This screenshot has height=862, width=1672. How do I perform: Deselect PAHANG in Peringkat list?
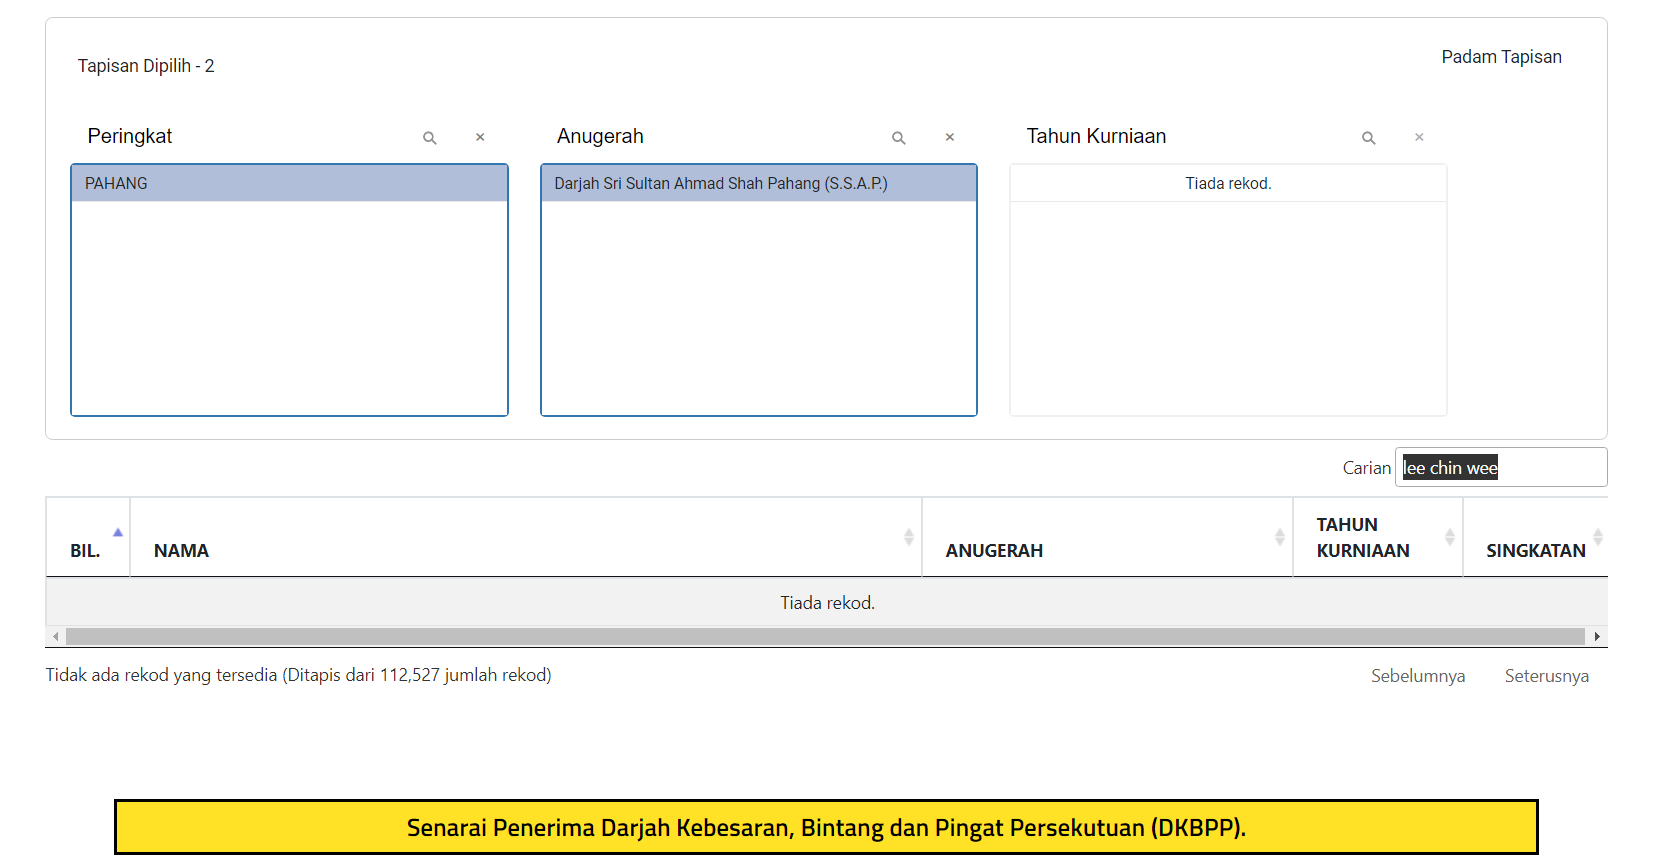point(289,184)
